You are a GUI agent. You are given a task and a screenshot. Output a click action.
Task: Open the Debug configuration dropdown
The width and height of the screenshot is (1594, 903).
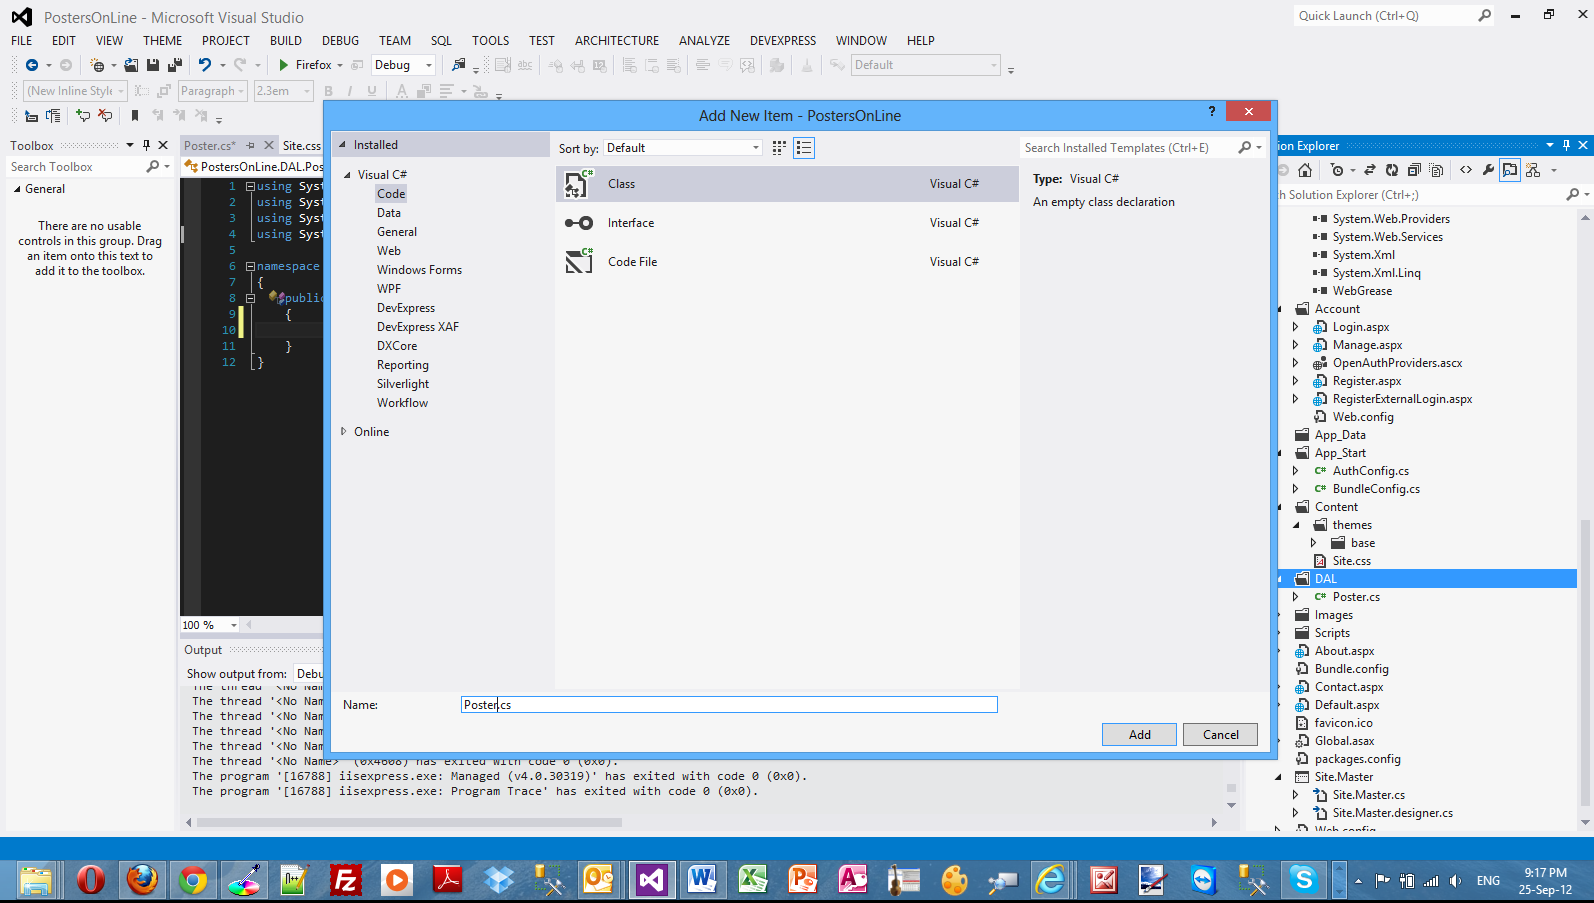pyautogui.click(x=403, y=65)
